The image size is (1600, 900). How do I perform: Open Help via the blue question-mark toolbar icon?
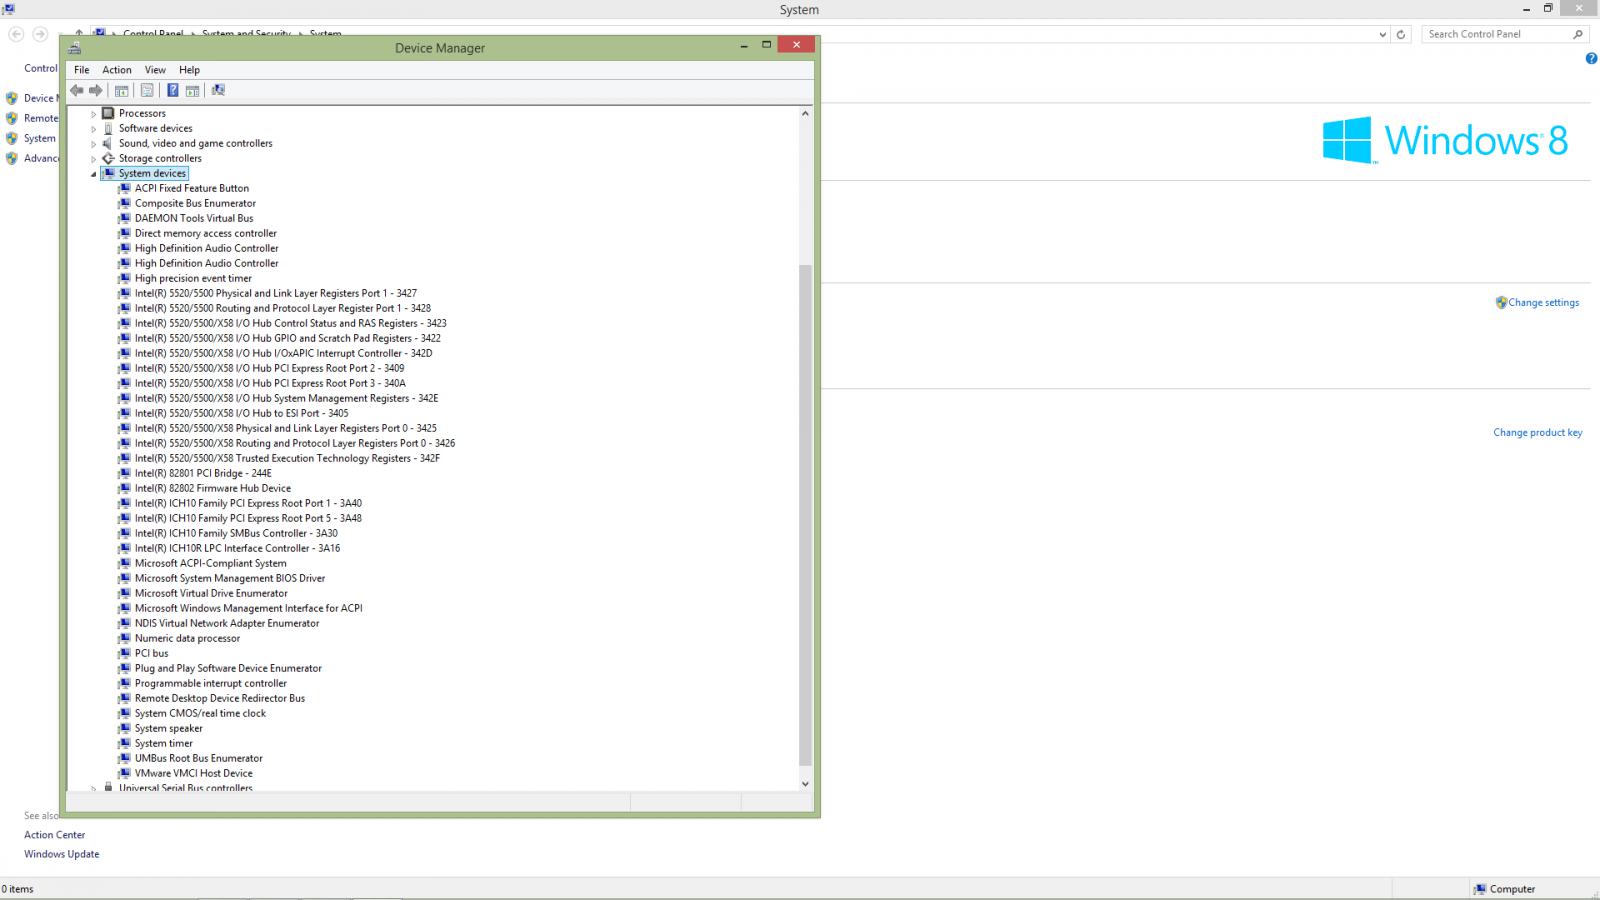pyautogui.click(x=173, y=90)
